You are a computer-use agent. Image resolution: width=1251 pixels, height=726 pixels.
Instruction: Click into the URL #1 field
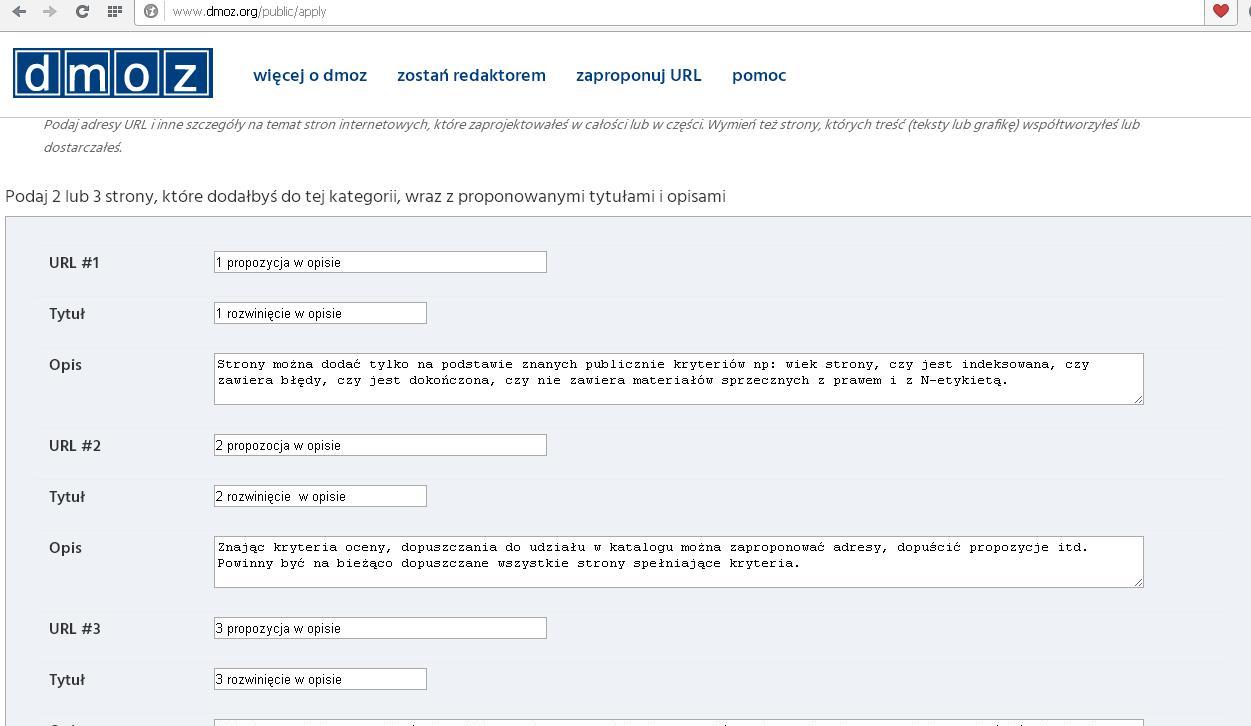(x=380, y=262)
